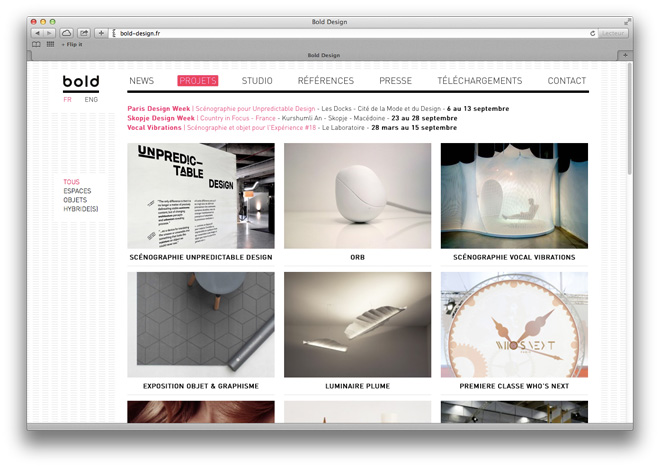This screenshot has height=468, width=660.
Task: Click the forward navigation arrow
Action: tap(49, 33)
